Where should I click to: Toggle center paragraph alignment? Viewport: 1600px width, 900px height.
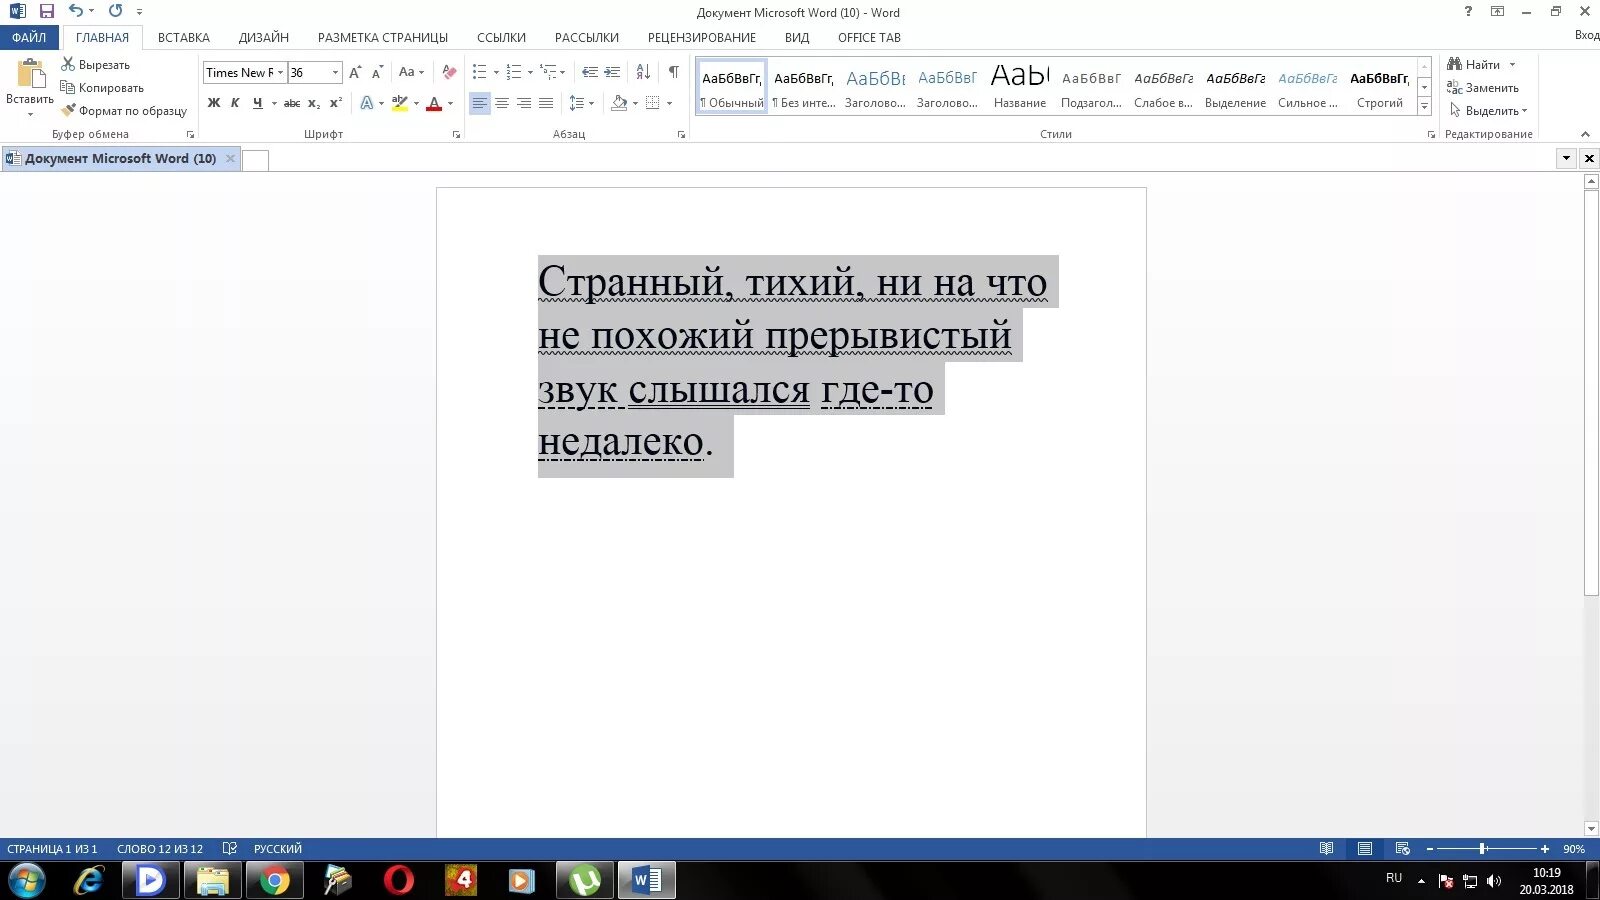(x=501, y=103)
